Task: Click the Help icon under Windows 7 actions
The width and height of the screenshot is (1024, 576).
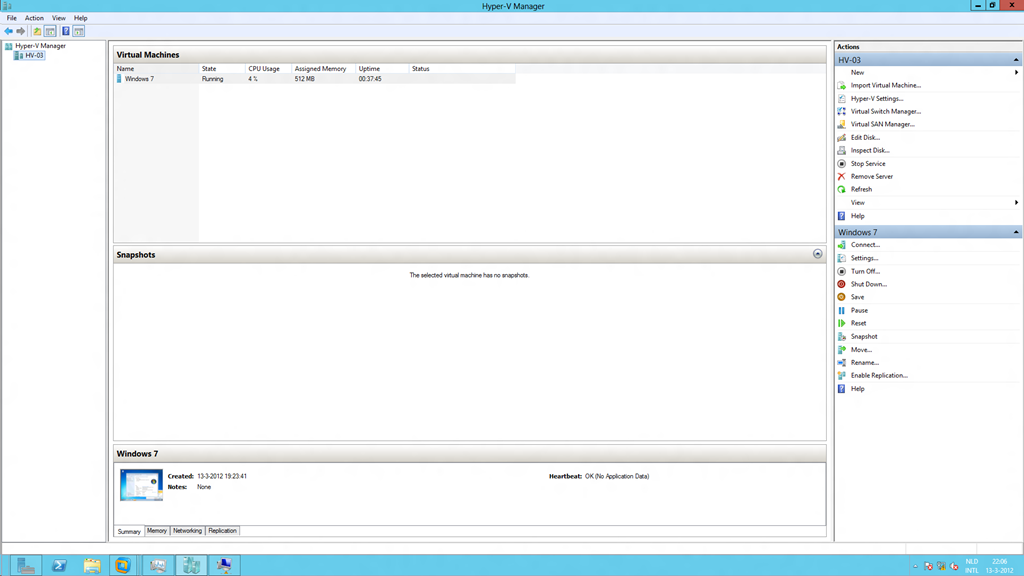Action: pos(842,389)
